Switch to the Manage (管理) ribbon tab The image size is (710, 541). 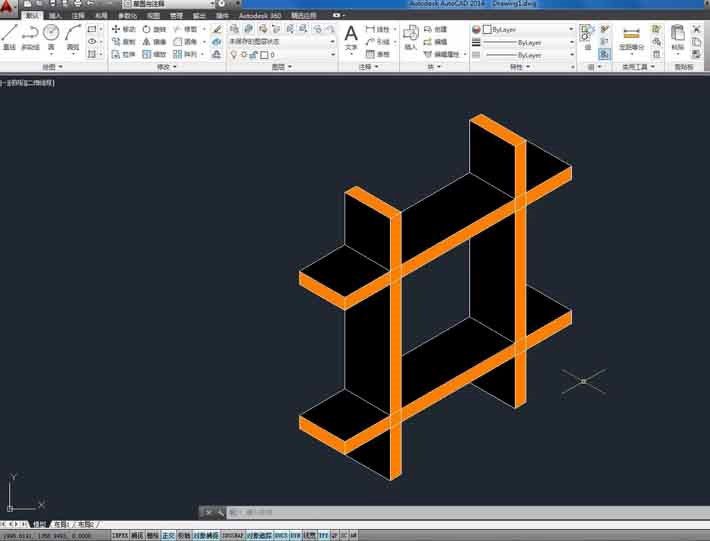176,16
